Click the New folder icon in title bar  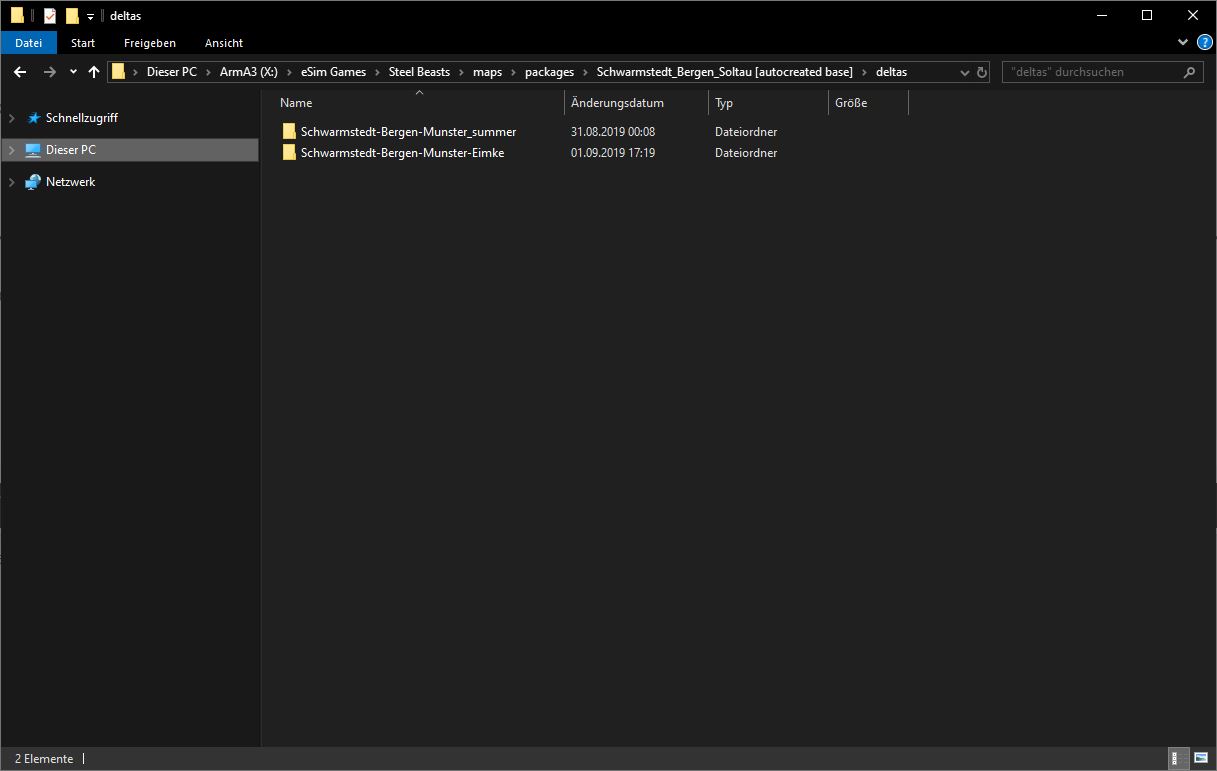(x=72, y=16)
